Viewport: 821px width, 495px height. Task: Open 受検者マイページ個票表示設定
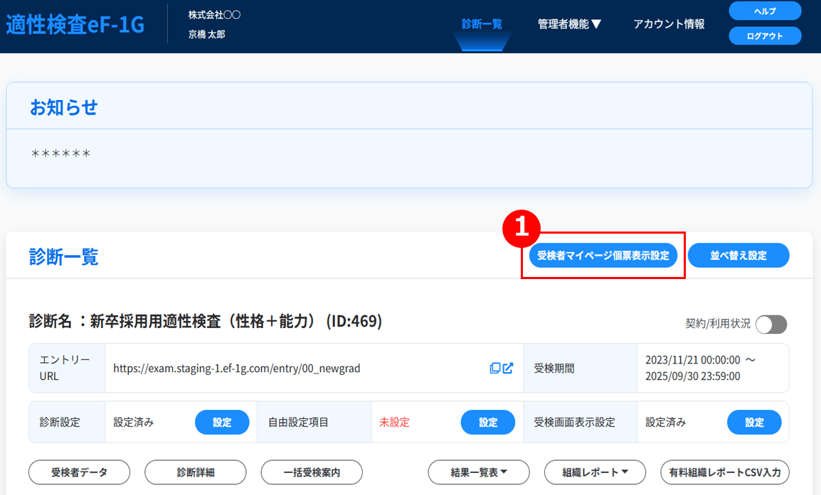[x=603, y=256]
